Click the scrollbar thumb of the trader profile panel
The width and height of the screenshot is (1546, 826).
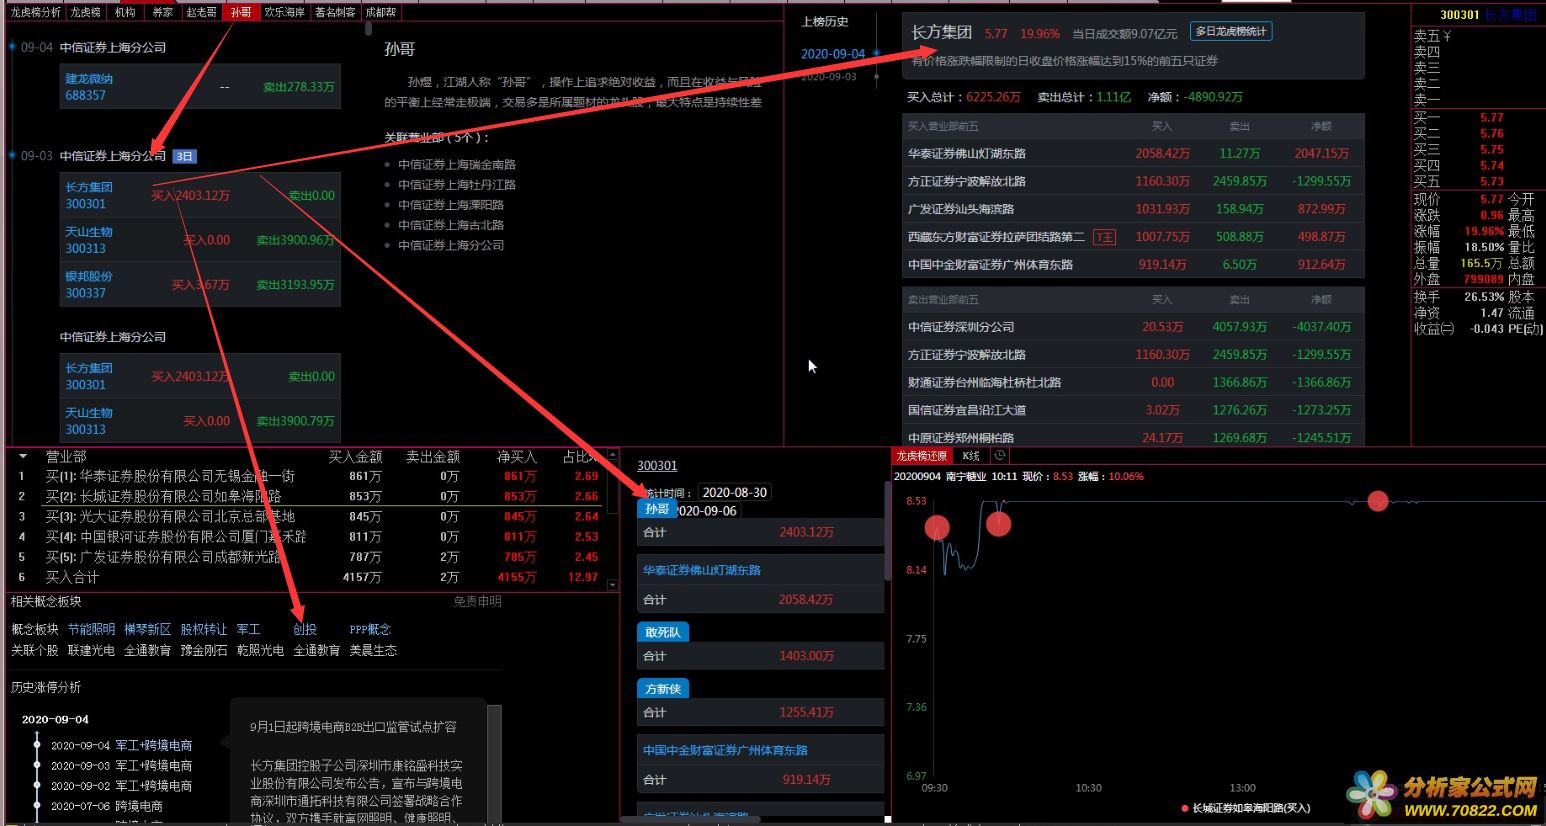[x=368, y=27]
